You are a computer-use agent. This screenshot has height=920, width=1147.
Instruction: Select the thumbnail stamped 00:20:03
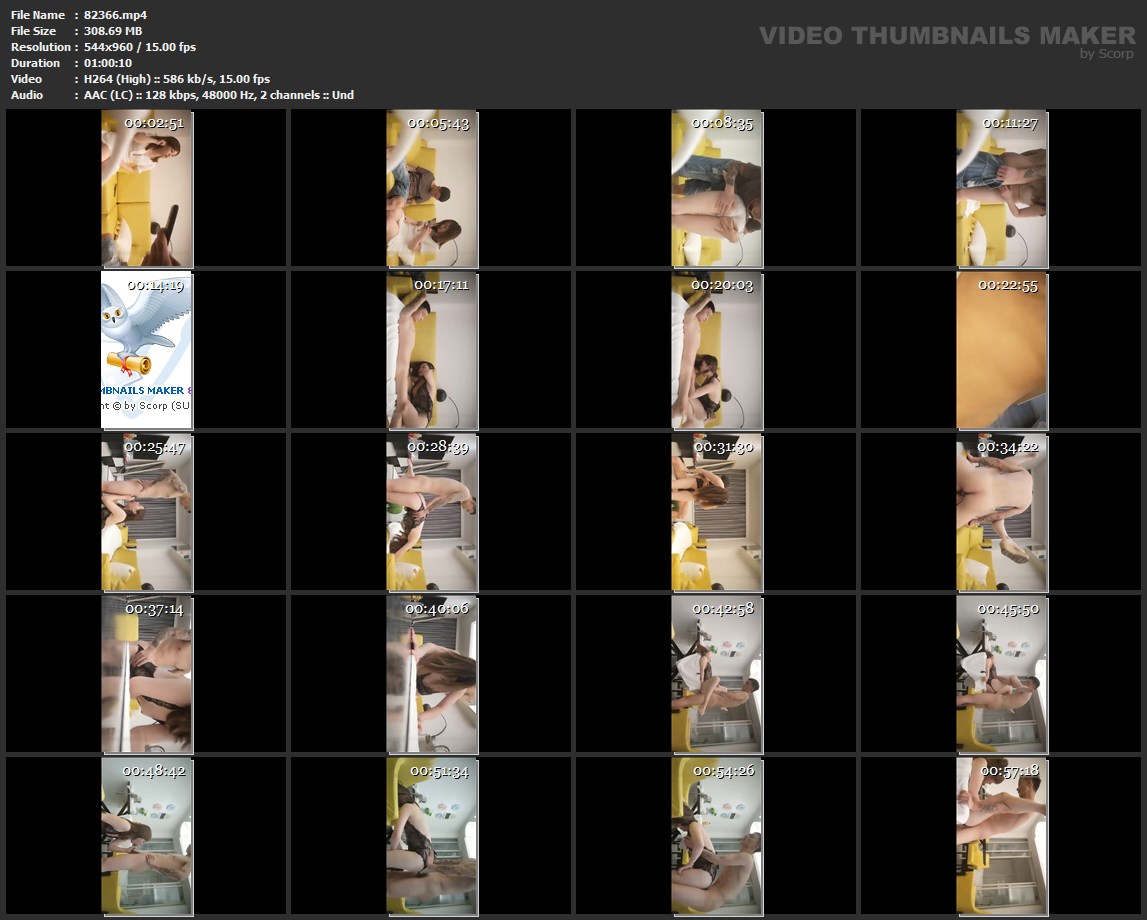coord(718,350)
